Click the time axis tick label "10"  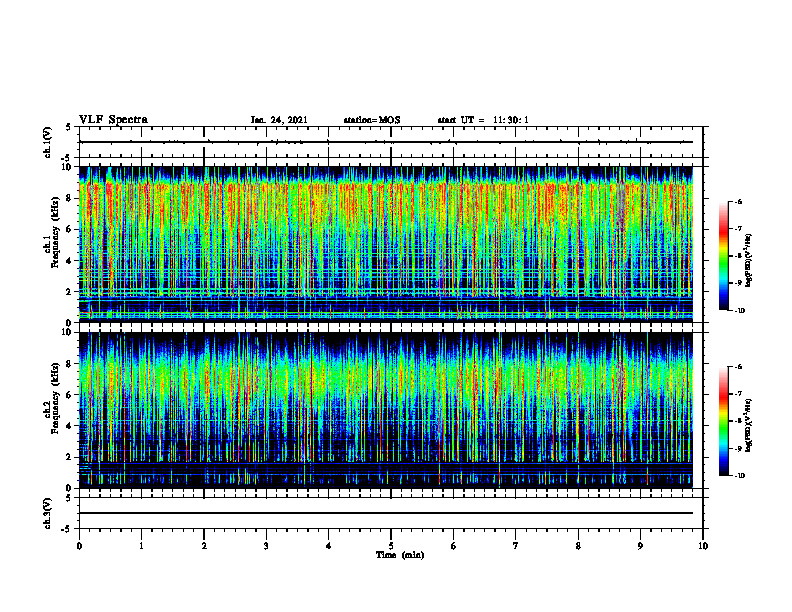(x=703, y=546)
